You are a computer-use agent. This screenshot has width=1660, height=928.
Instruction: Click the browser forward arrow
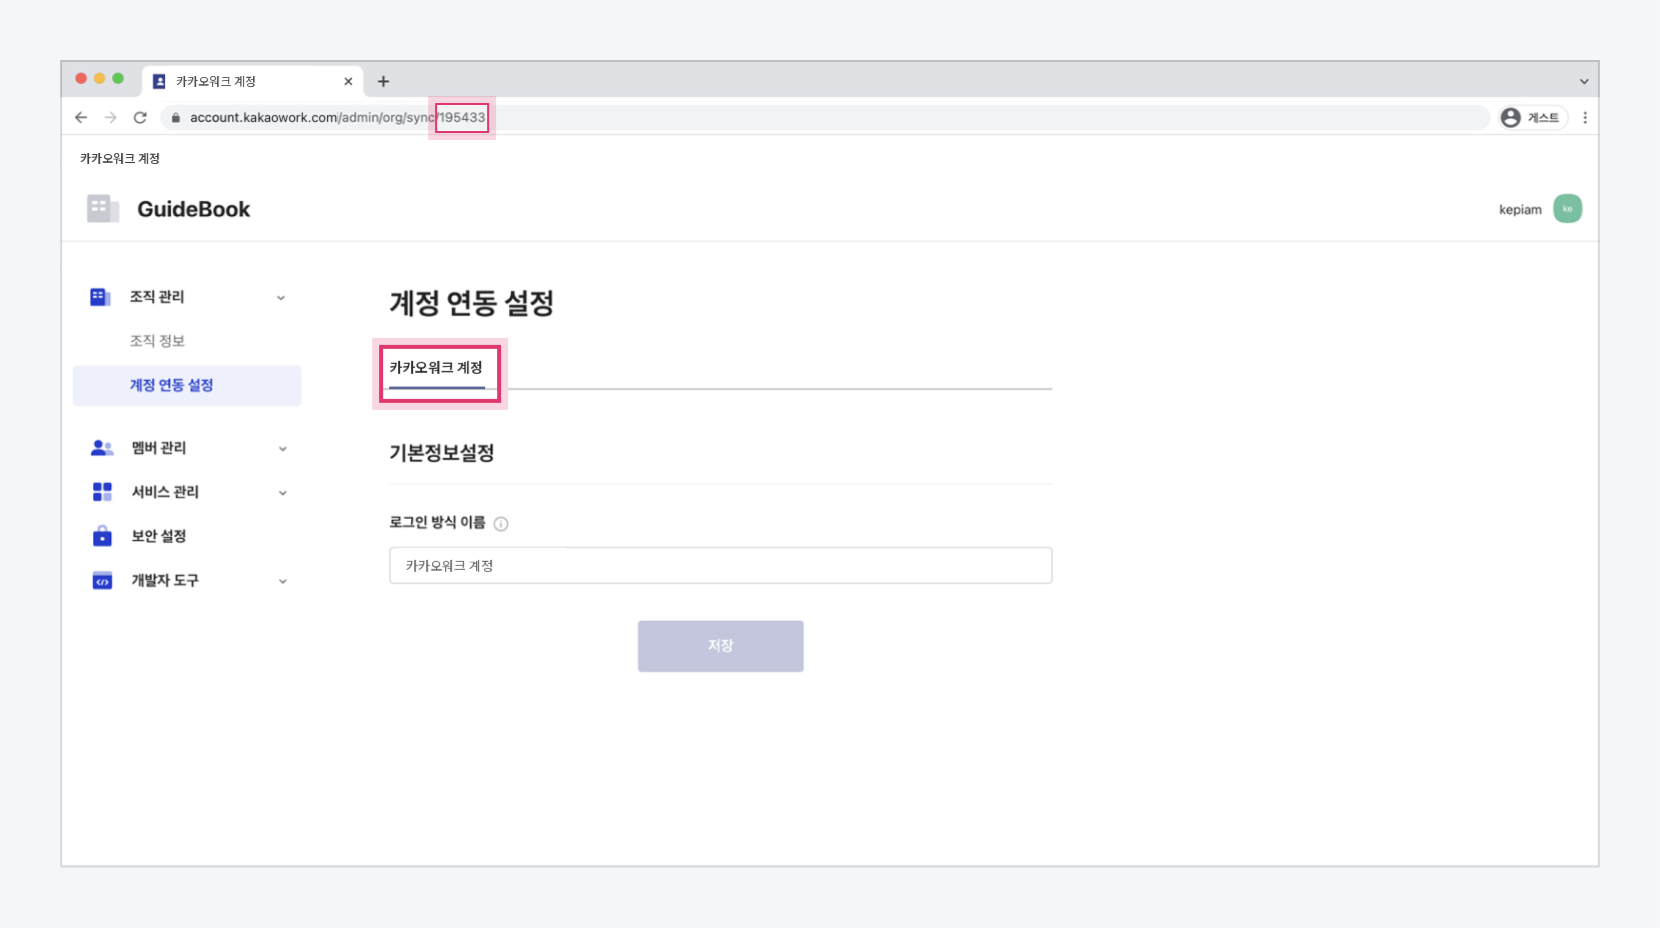pos(111,118)
